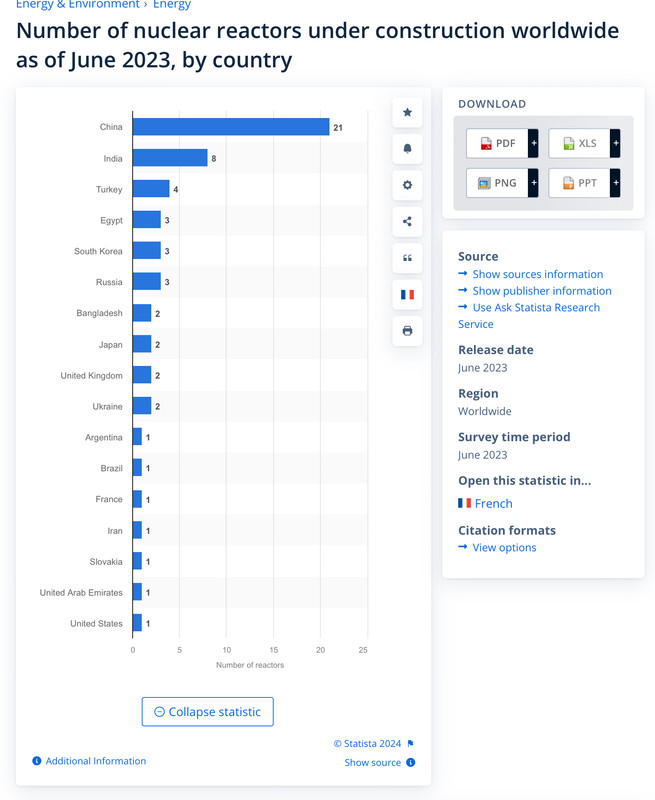Click the minus icon in Collapse statistic
655x800 pixels.
[159, 712]
